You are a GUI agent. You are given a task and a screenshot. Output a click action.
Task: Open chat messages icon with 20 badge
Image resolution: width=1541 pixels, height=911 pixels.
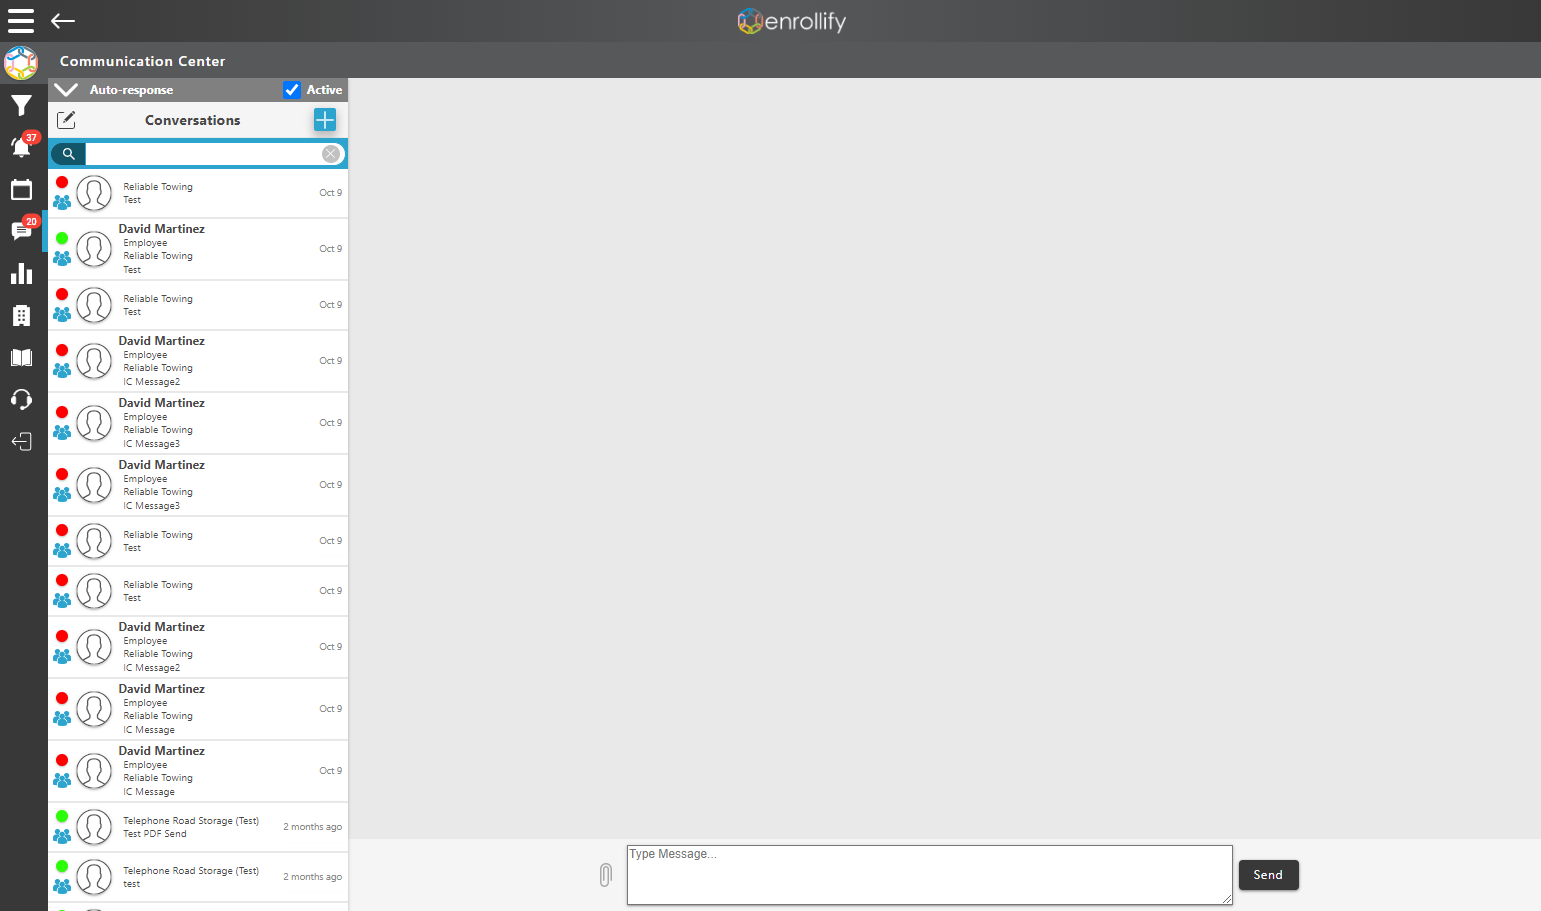[x=22, y=231]
